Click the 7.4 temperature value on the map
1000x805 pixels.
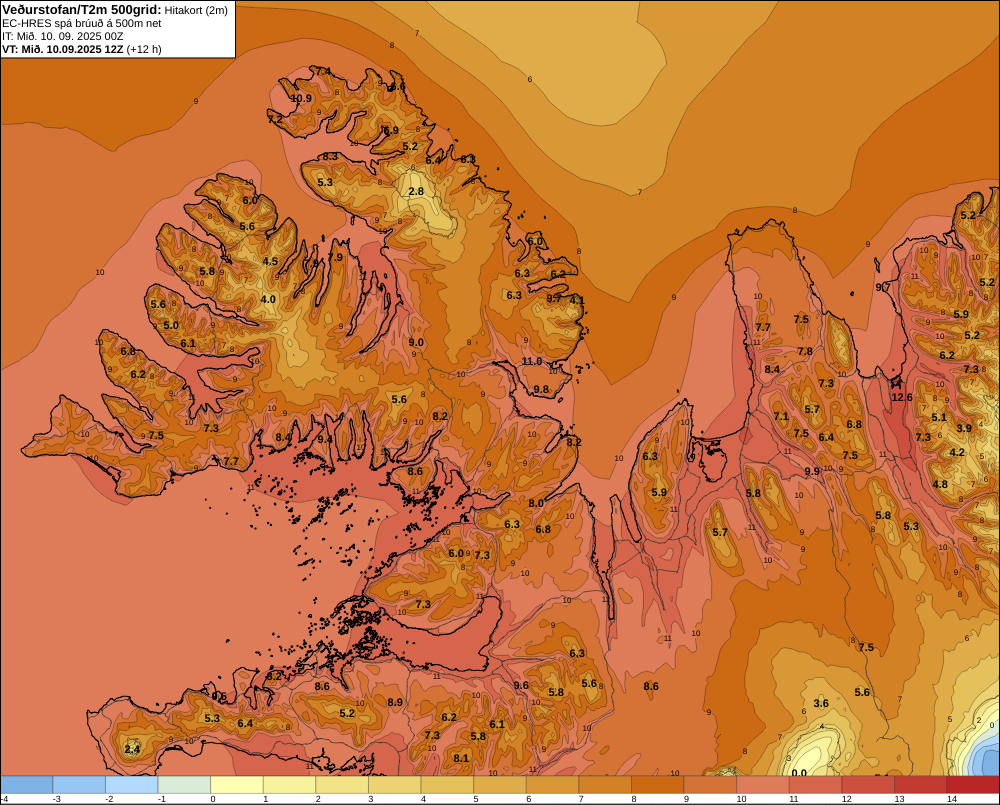tap(323, 71)
